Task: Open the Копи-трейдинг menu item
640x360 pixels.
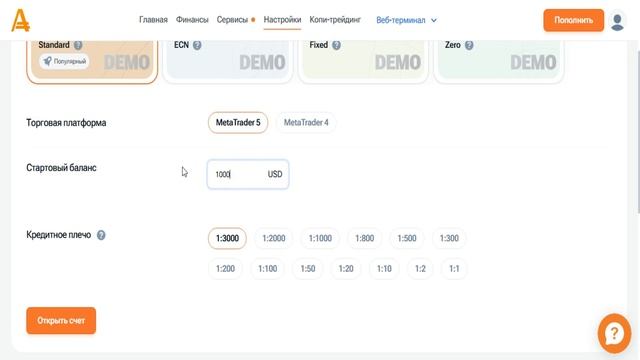Action: [335, 20]
